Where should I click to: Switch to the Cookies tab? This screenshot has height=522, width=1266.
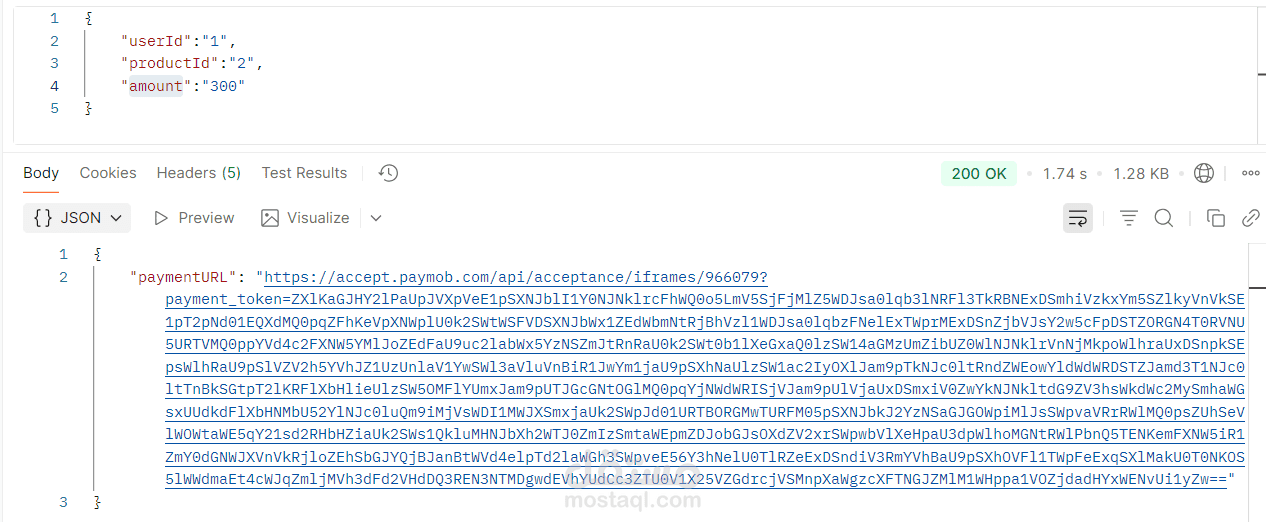tap(108, 173)
